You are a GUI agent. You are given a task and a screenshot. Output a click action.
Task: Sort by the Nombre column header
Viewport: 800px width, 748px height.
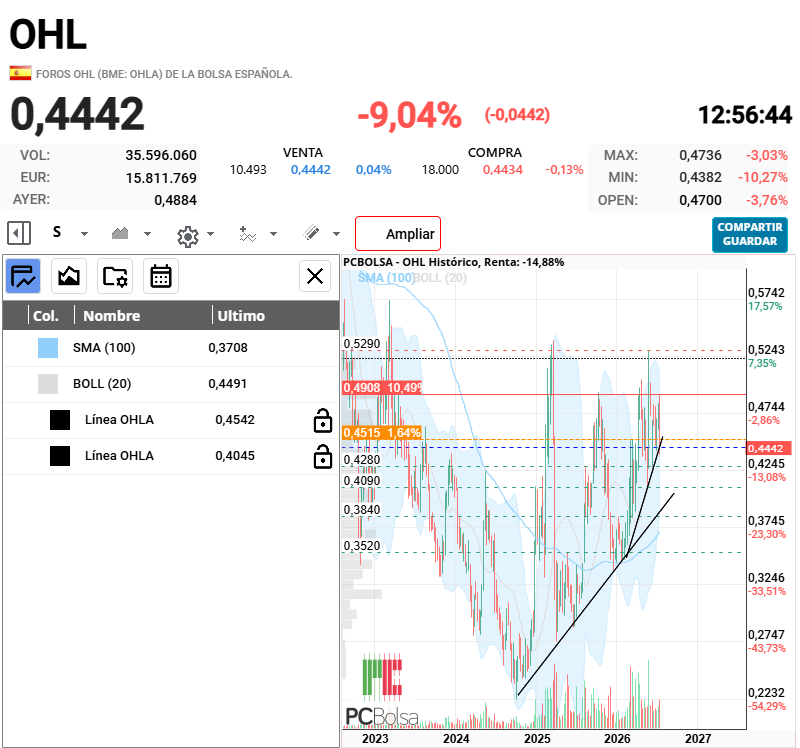(112, 316)
